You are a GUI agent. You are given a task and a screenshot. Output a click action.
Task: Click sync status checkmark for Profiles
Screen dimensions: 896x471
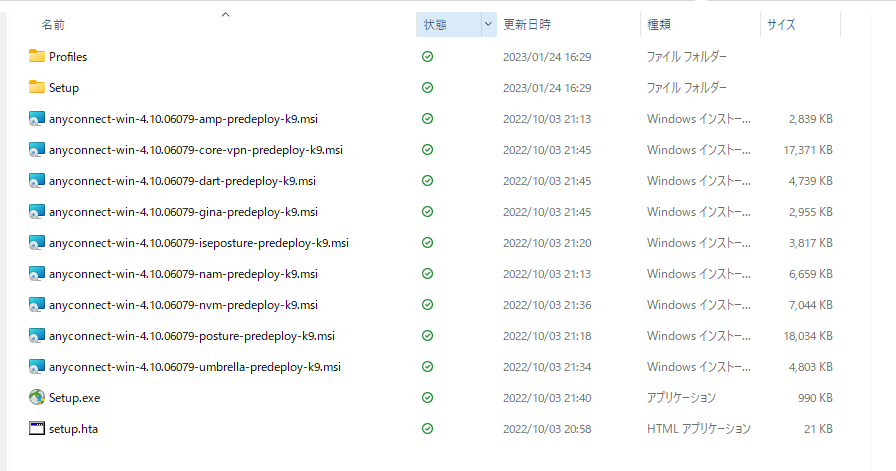click(427, 57)
